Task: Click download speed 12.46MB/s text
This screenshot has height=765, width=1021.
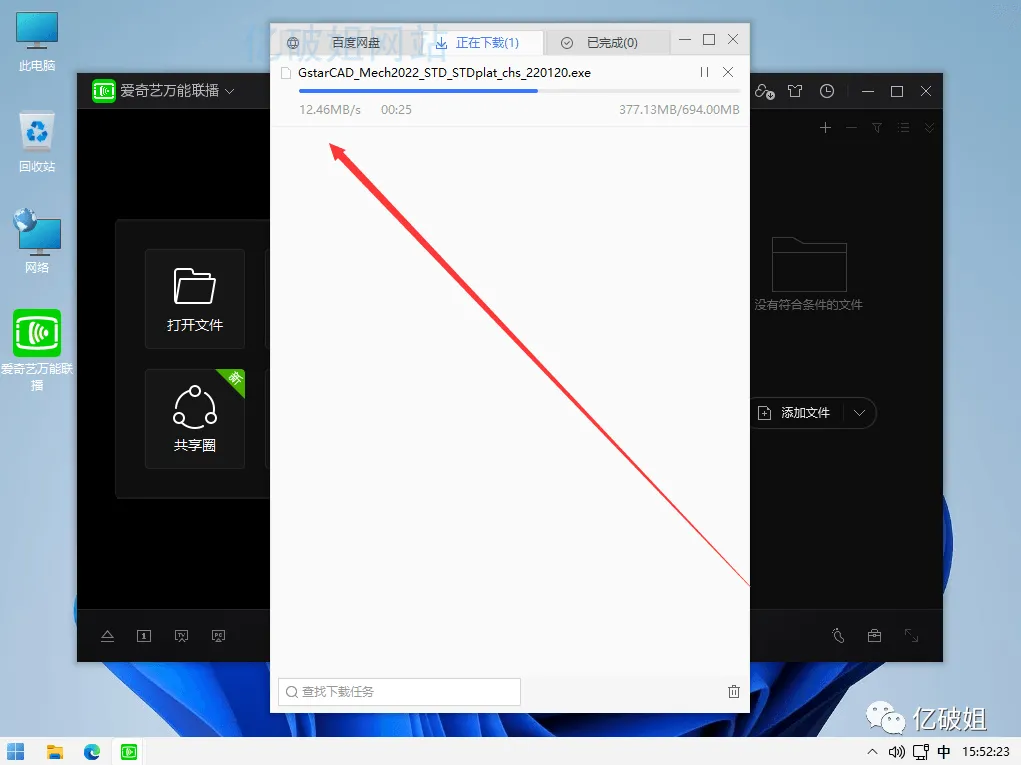Action: point(329,109)
